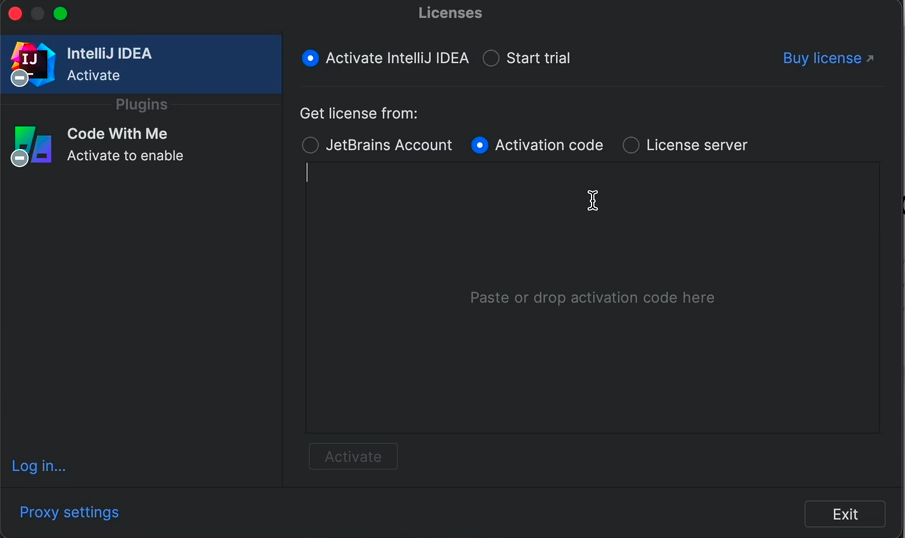Close the Licenses window with red button
This screenshot has height=538, width=905.
(x=15, y=13)
